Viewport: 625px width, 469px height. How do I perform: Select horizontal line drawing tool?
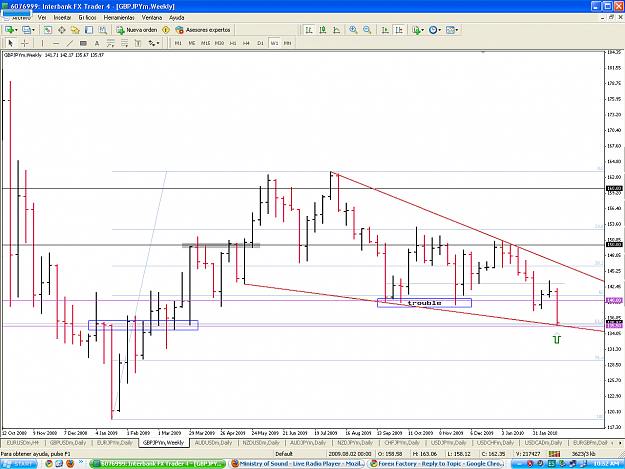(56, 43)
